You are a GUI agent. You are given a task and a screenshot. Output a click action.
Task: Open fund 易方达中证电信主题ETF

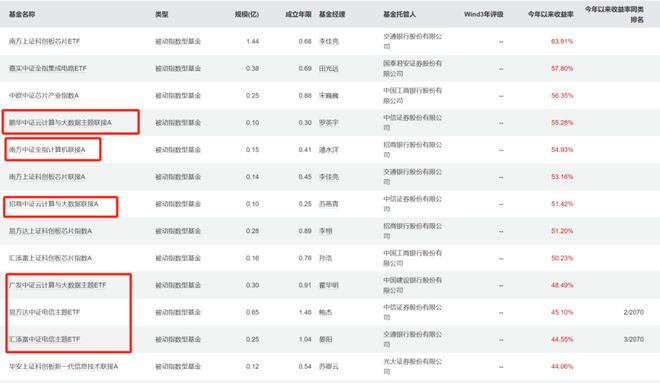[44, 312]
